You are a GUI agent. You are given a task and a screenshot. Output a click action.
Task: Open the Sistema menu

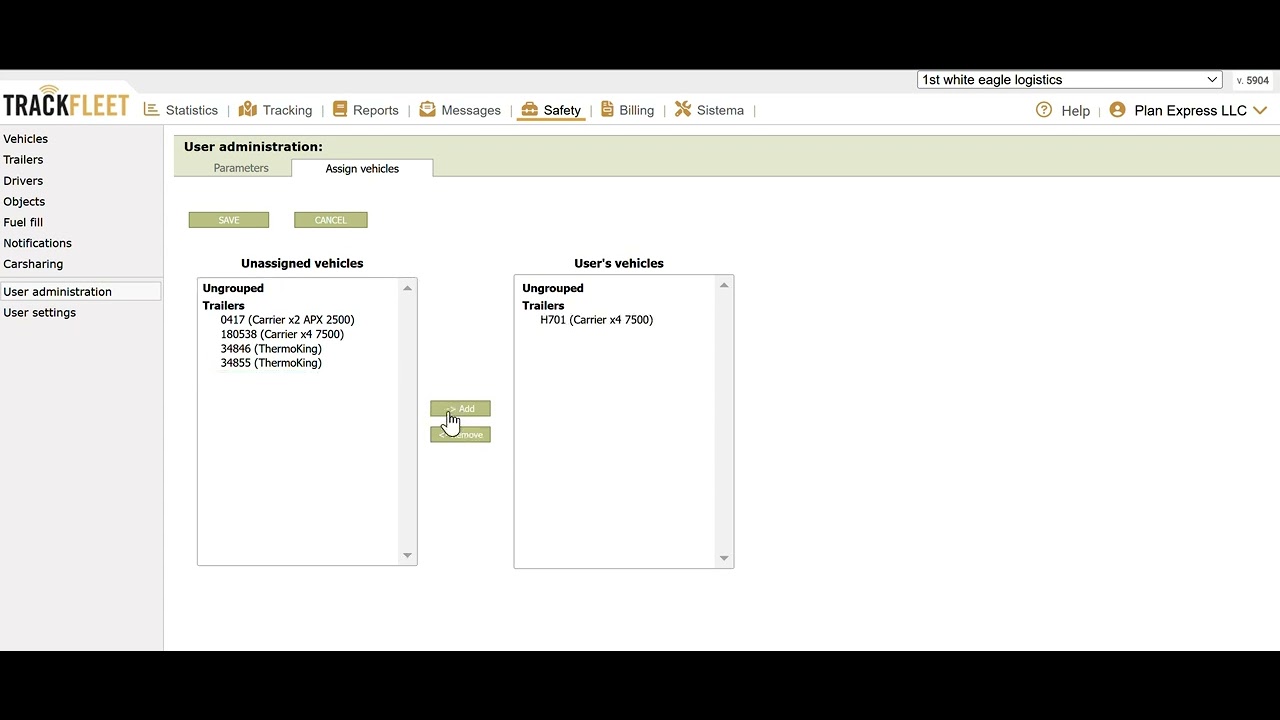pyautogui.click(x=720, y=110)
